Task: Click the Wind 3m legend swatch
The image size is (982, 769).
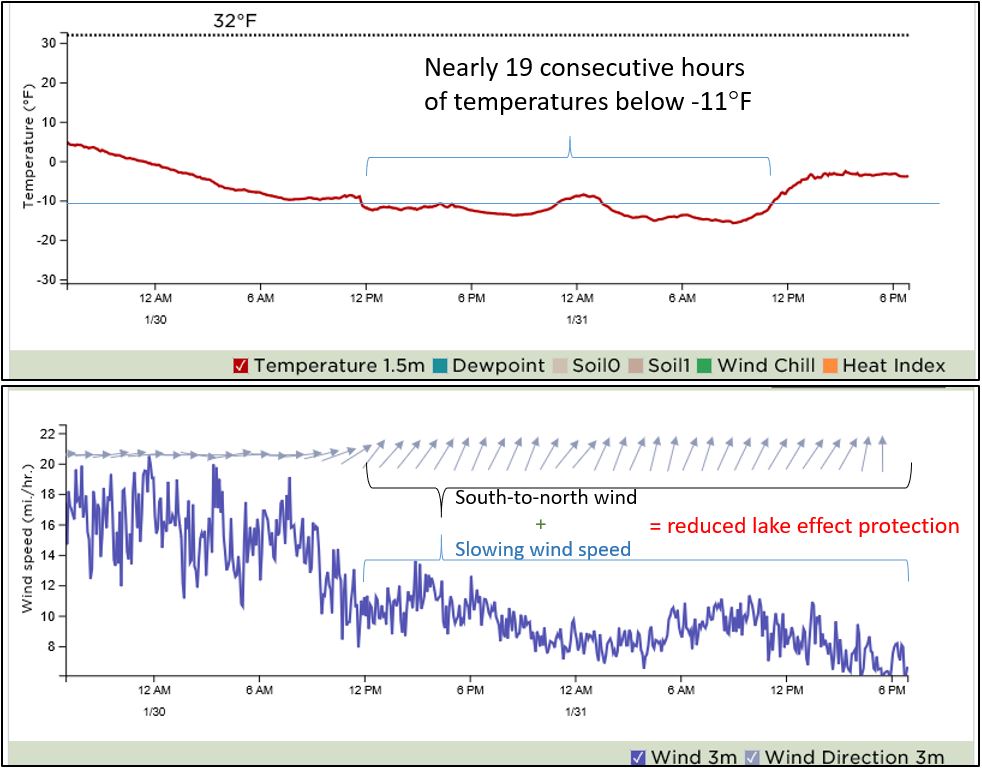Action: pos(637,757)
